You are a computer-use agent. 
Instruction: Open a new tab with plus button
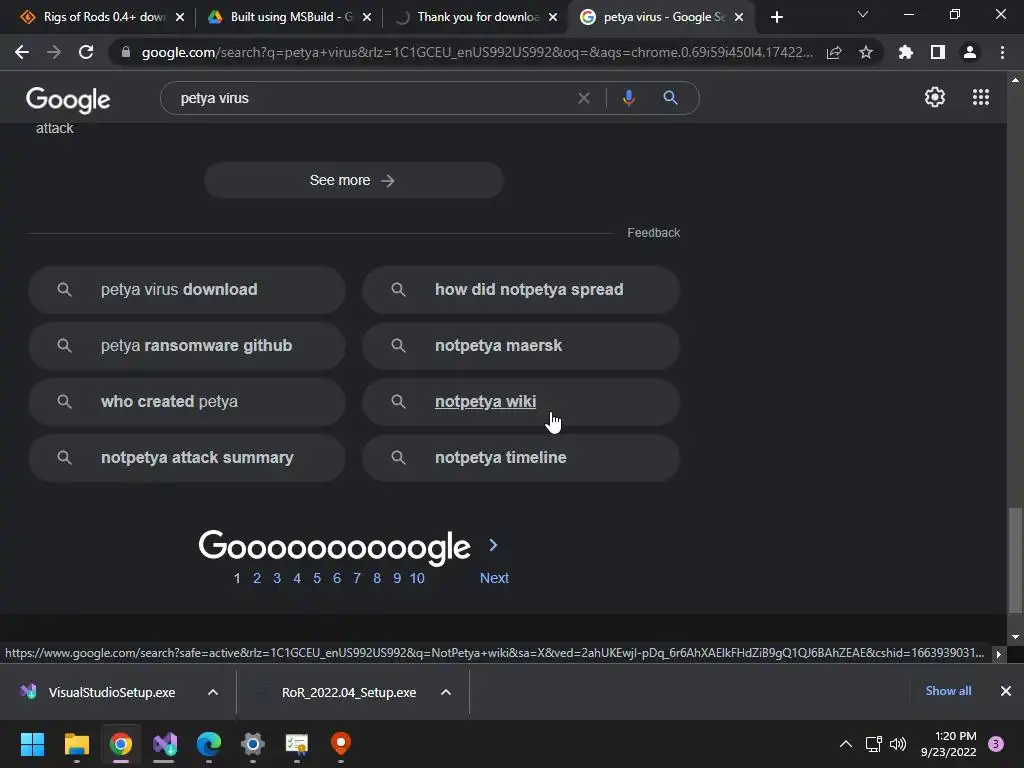click(776, 17)
